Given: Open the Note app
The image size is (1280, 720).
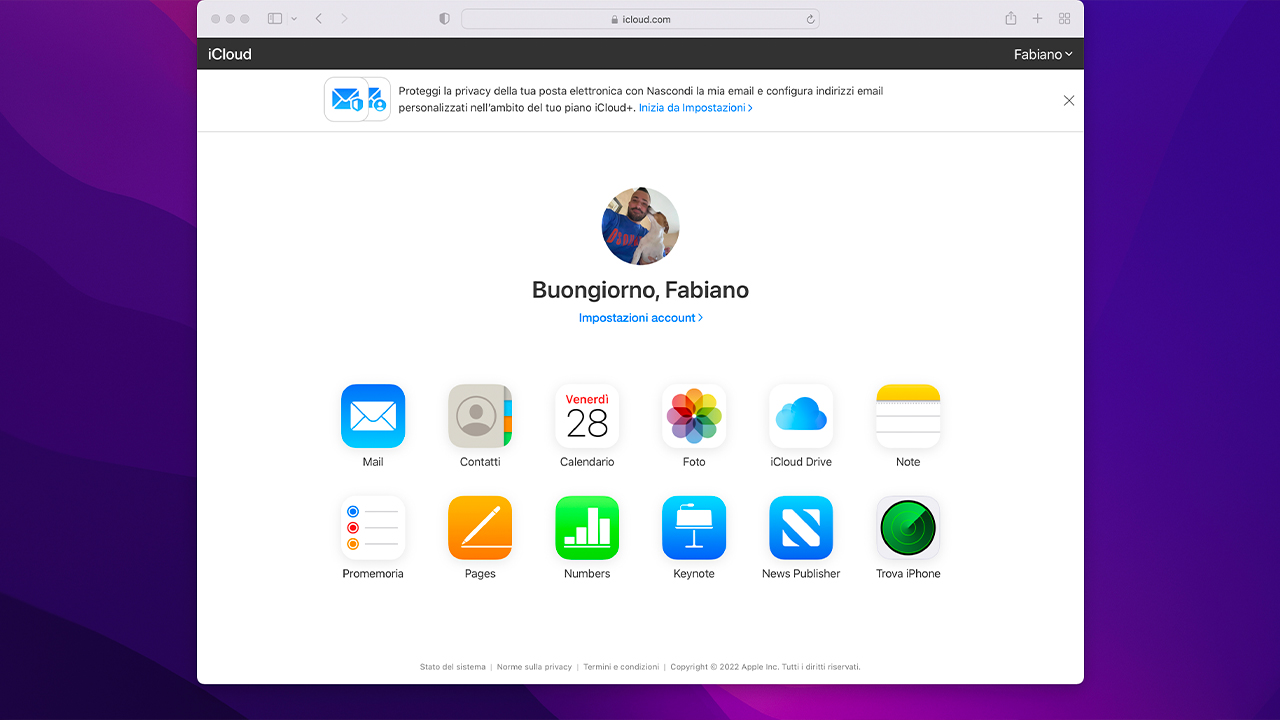Looking at the screenshot, I should coord(908,416).
